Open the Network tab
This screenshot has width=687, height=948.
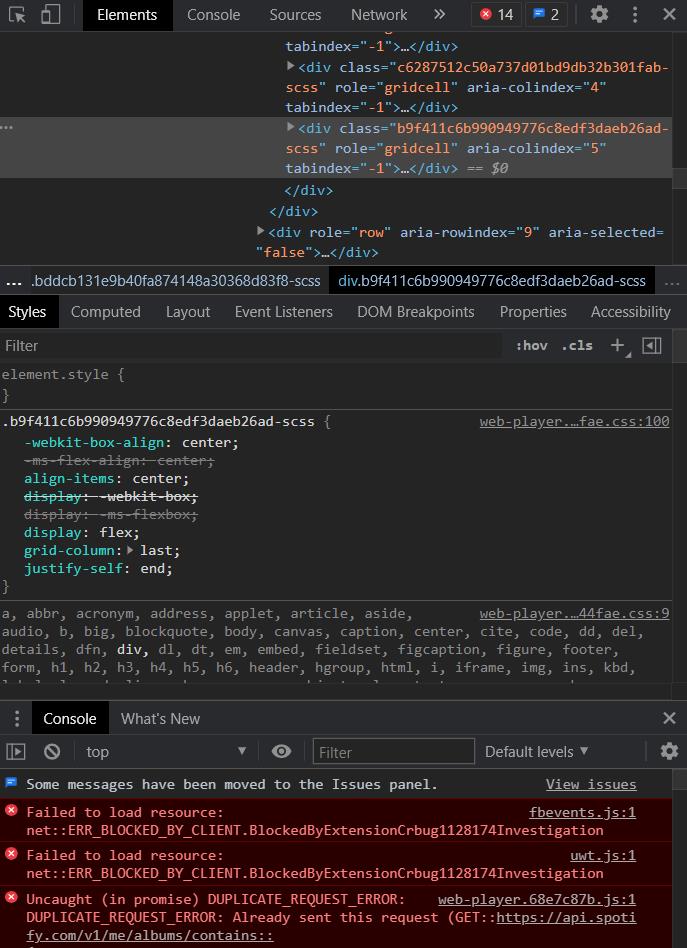tap(379, 15)
